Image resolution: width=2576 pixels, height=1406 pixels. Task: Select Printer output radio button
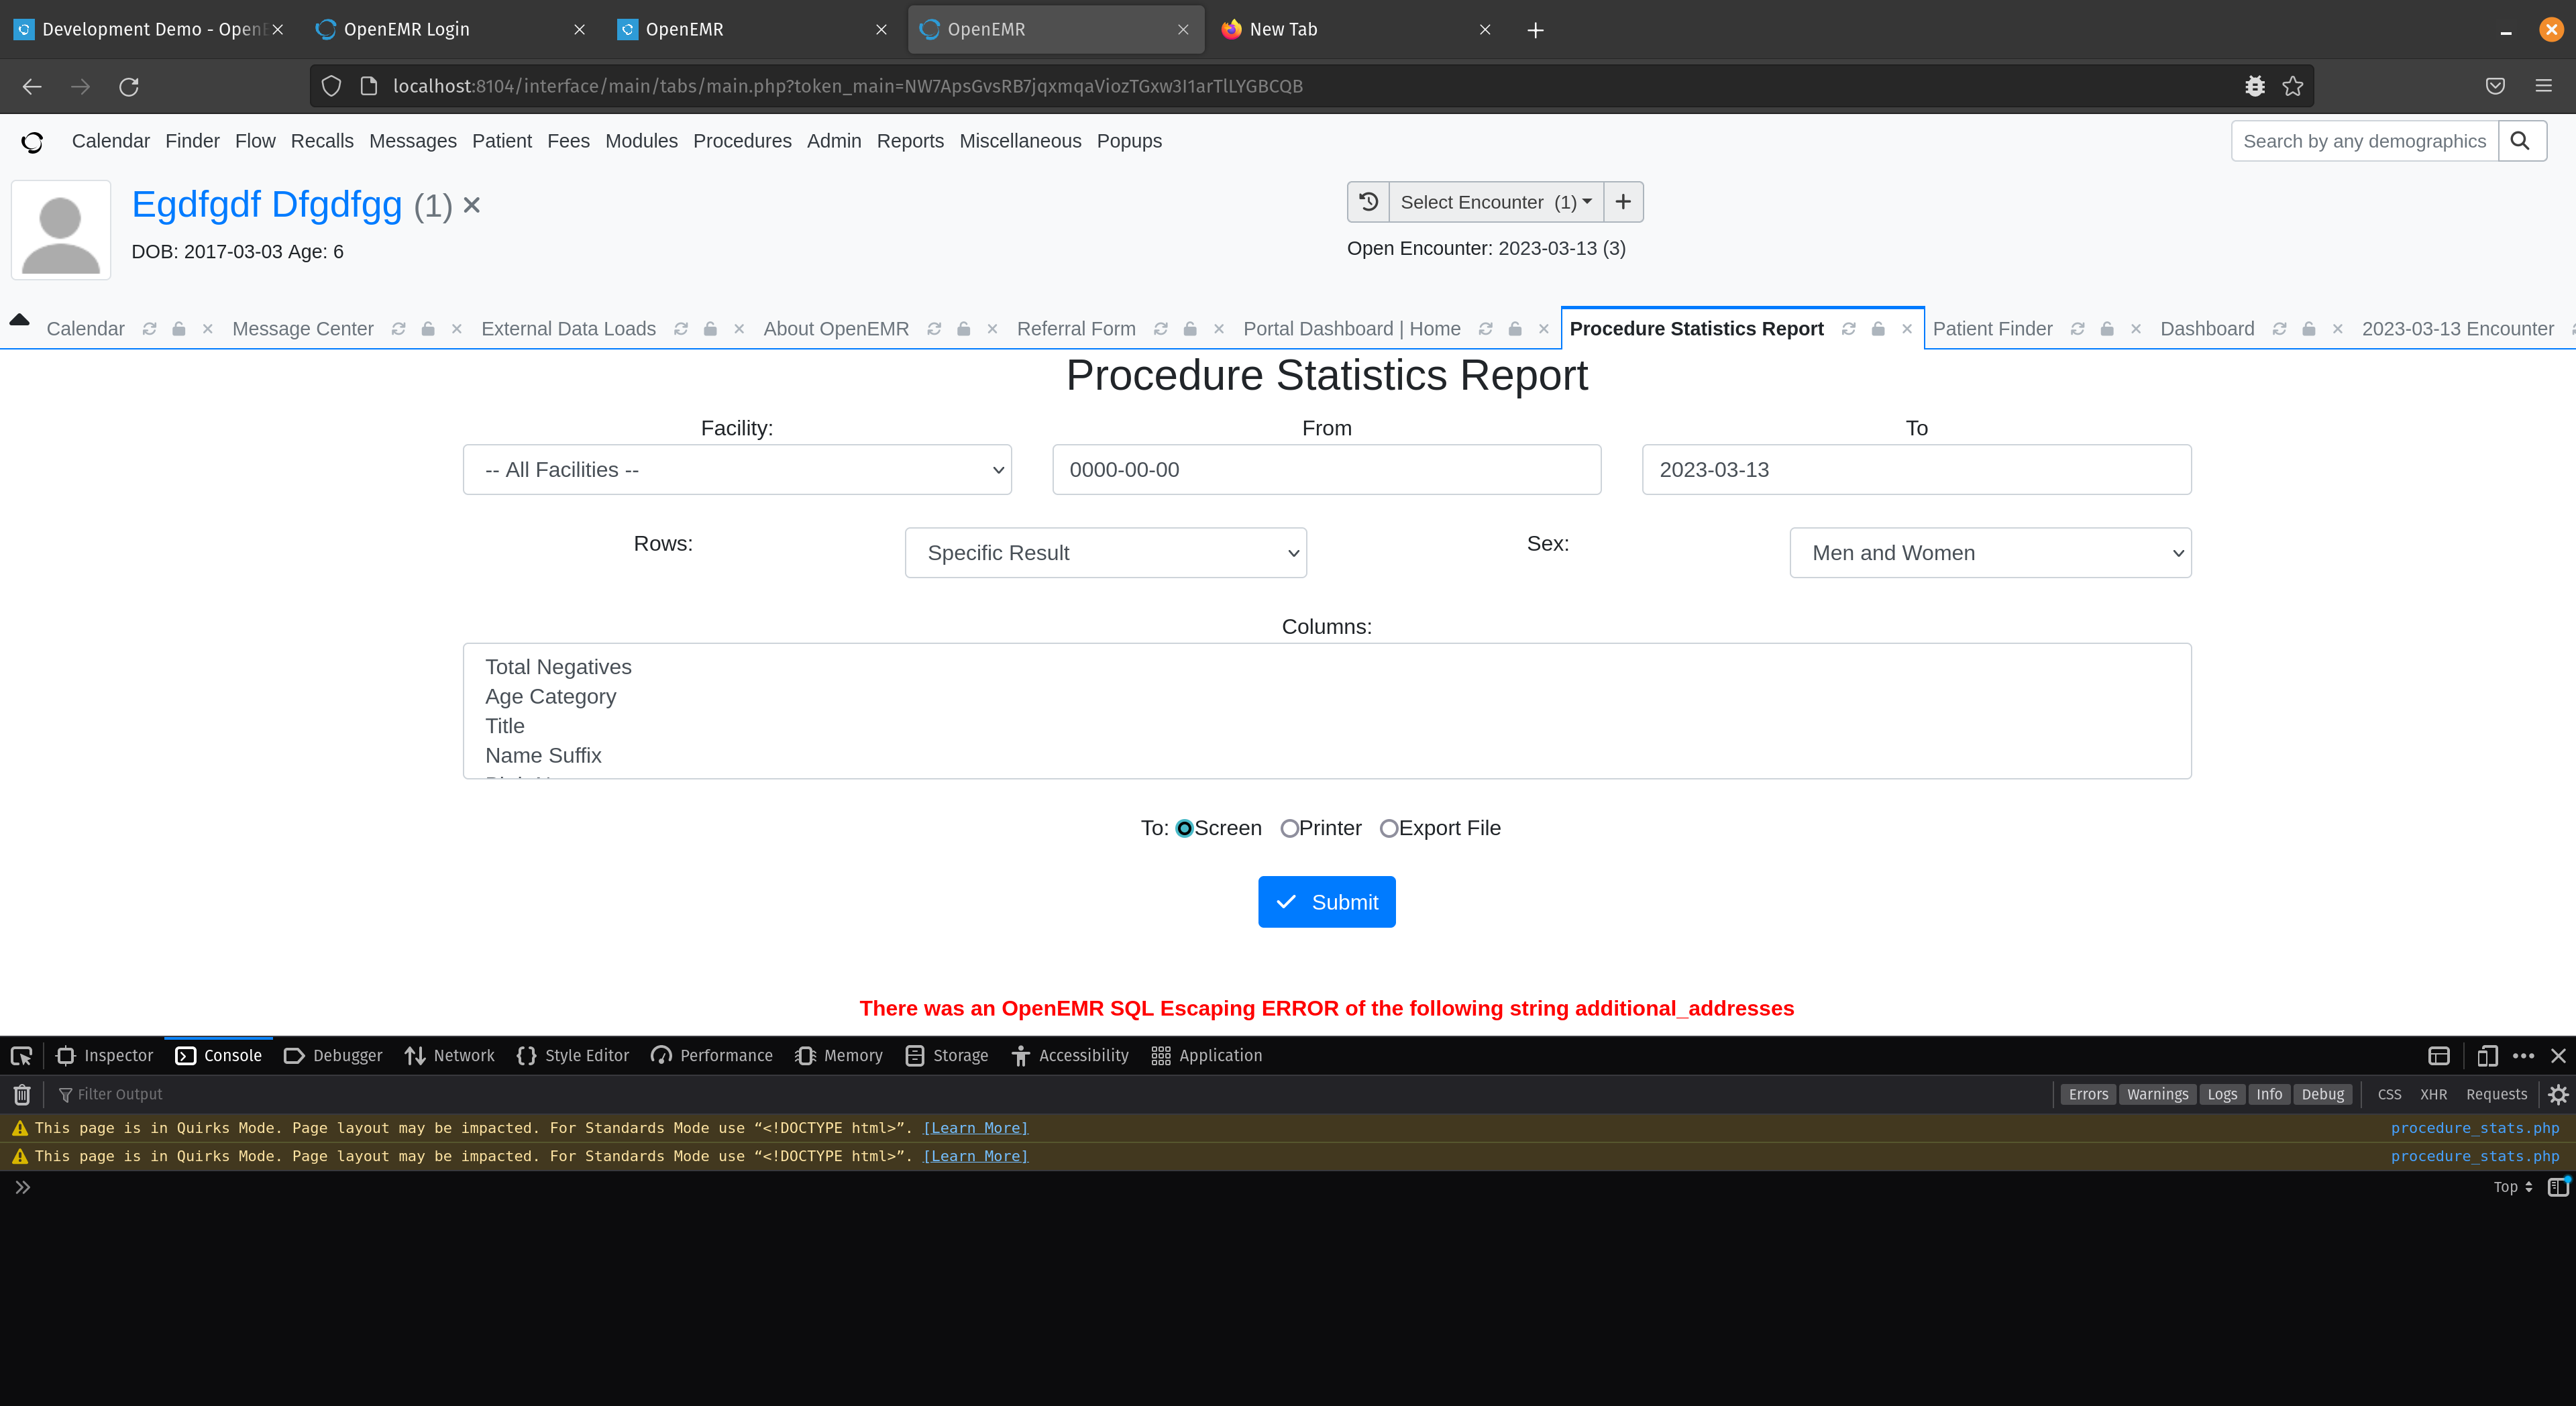tap(1290, 829)
